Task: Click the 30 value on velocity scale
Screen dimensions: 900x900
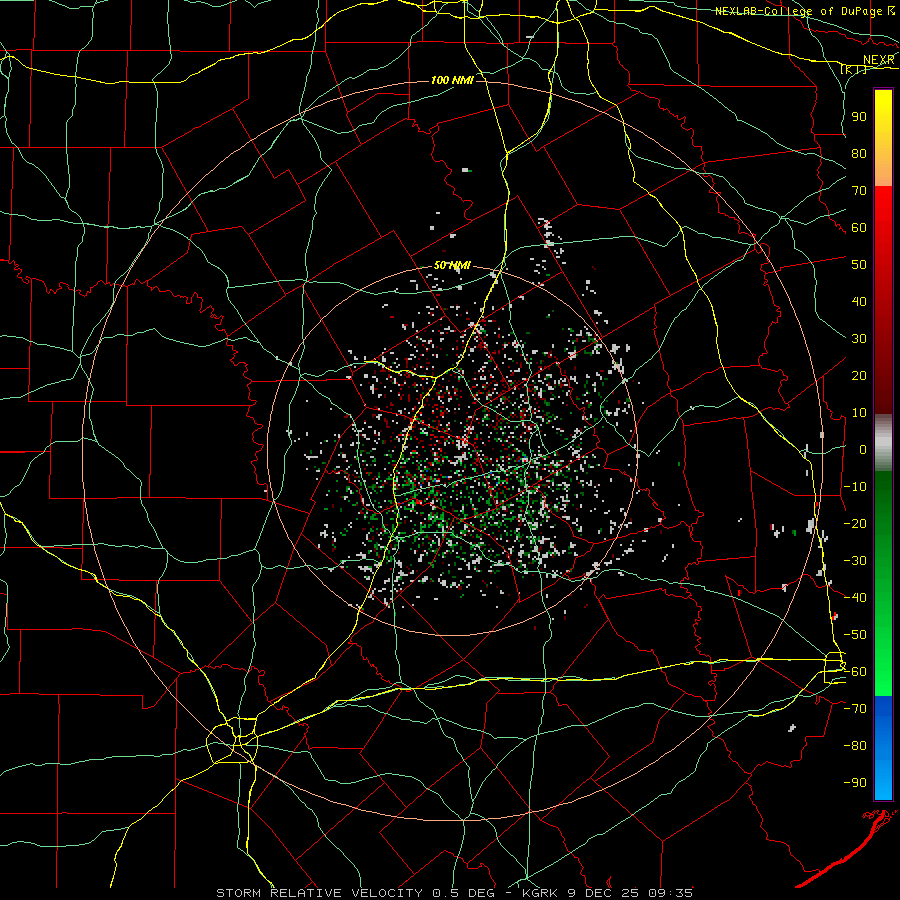Action: (x=859, y=339)
